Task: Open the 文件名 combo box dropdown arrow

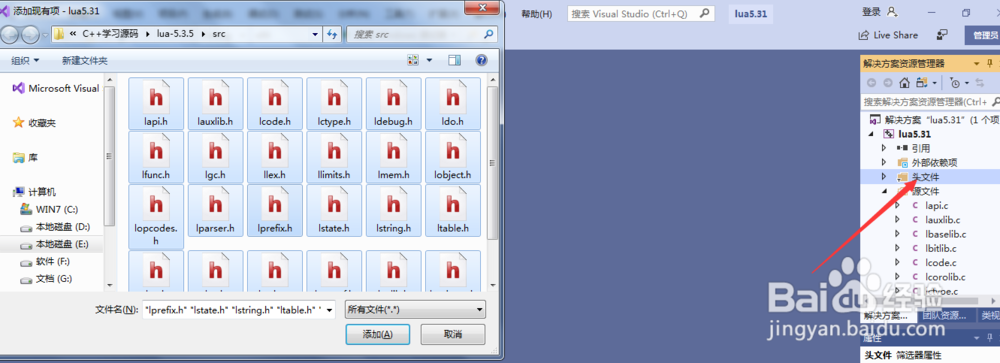Action: pyautogui.click(x=330, y=310)
